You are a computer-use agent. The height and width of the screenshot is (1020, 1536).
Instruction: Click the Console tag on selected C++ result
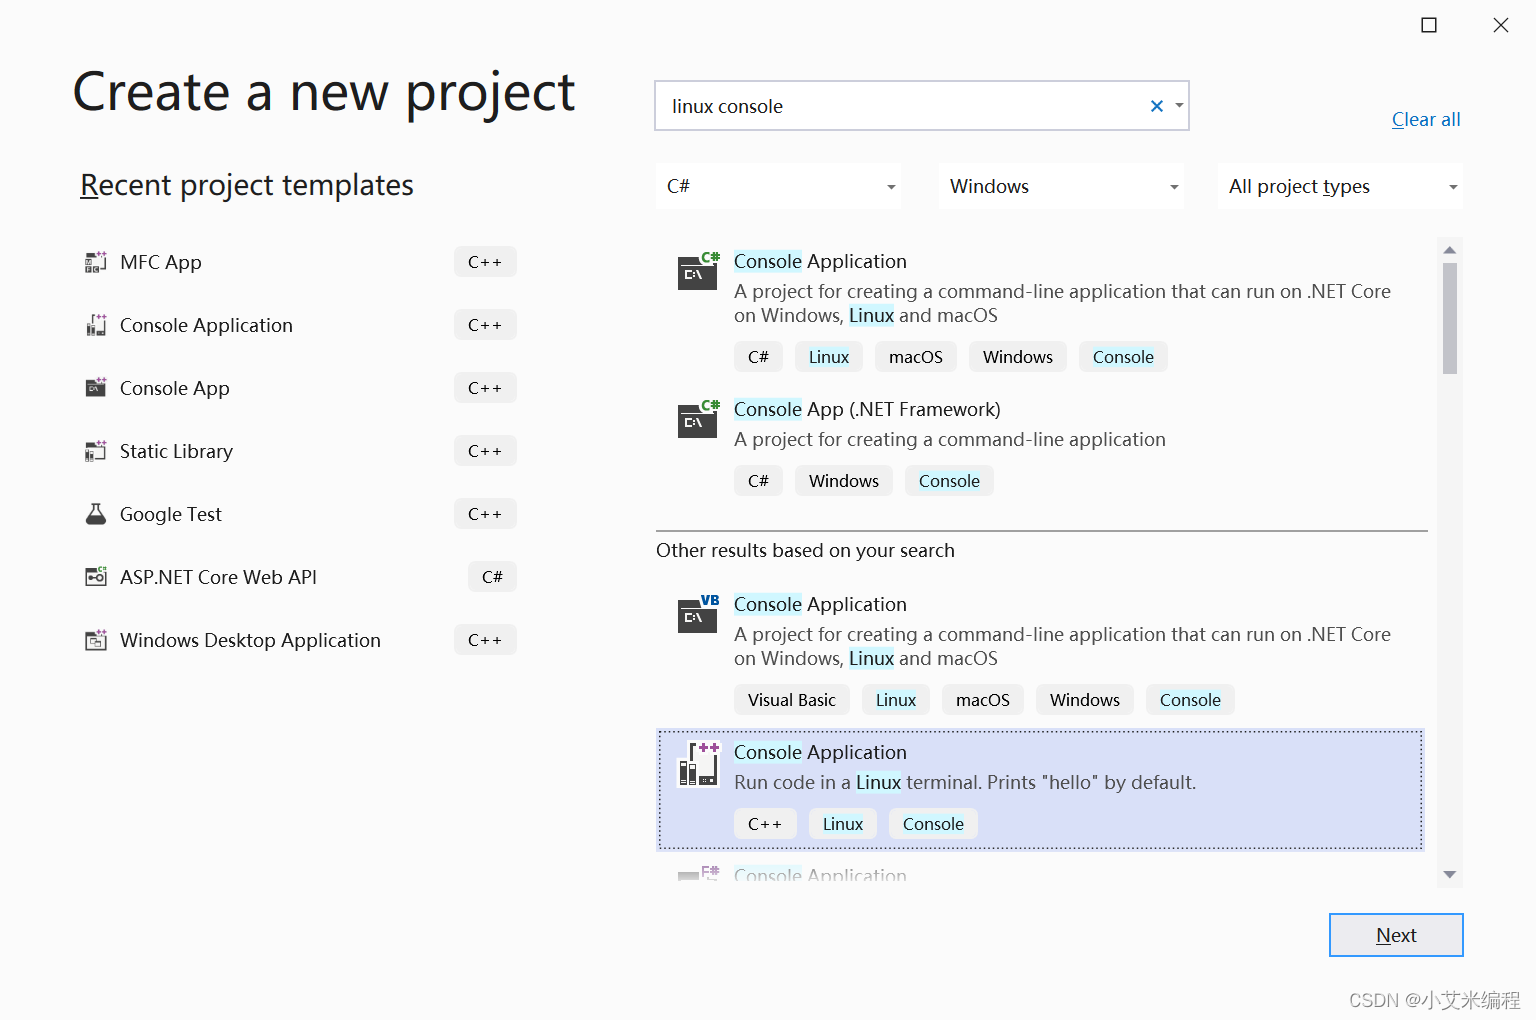[x=933, y=824]
